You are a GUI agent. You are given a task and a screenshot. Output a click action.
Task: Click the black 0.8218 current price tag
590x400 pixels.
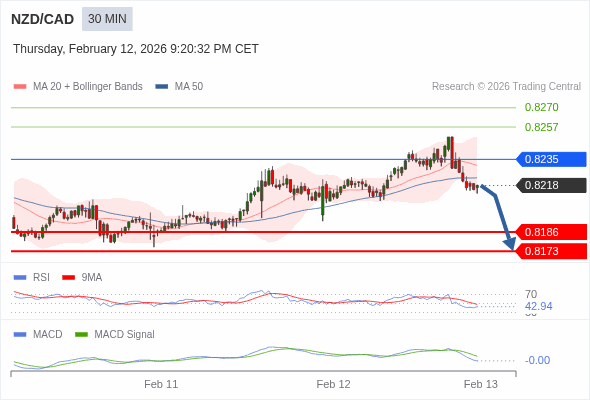[x=551, y=185]
